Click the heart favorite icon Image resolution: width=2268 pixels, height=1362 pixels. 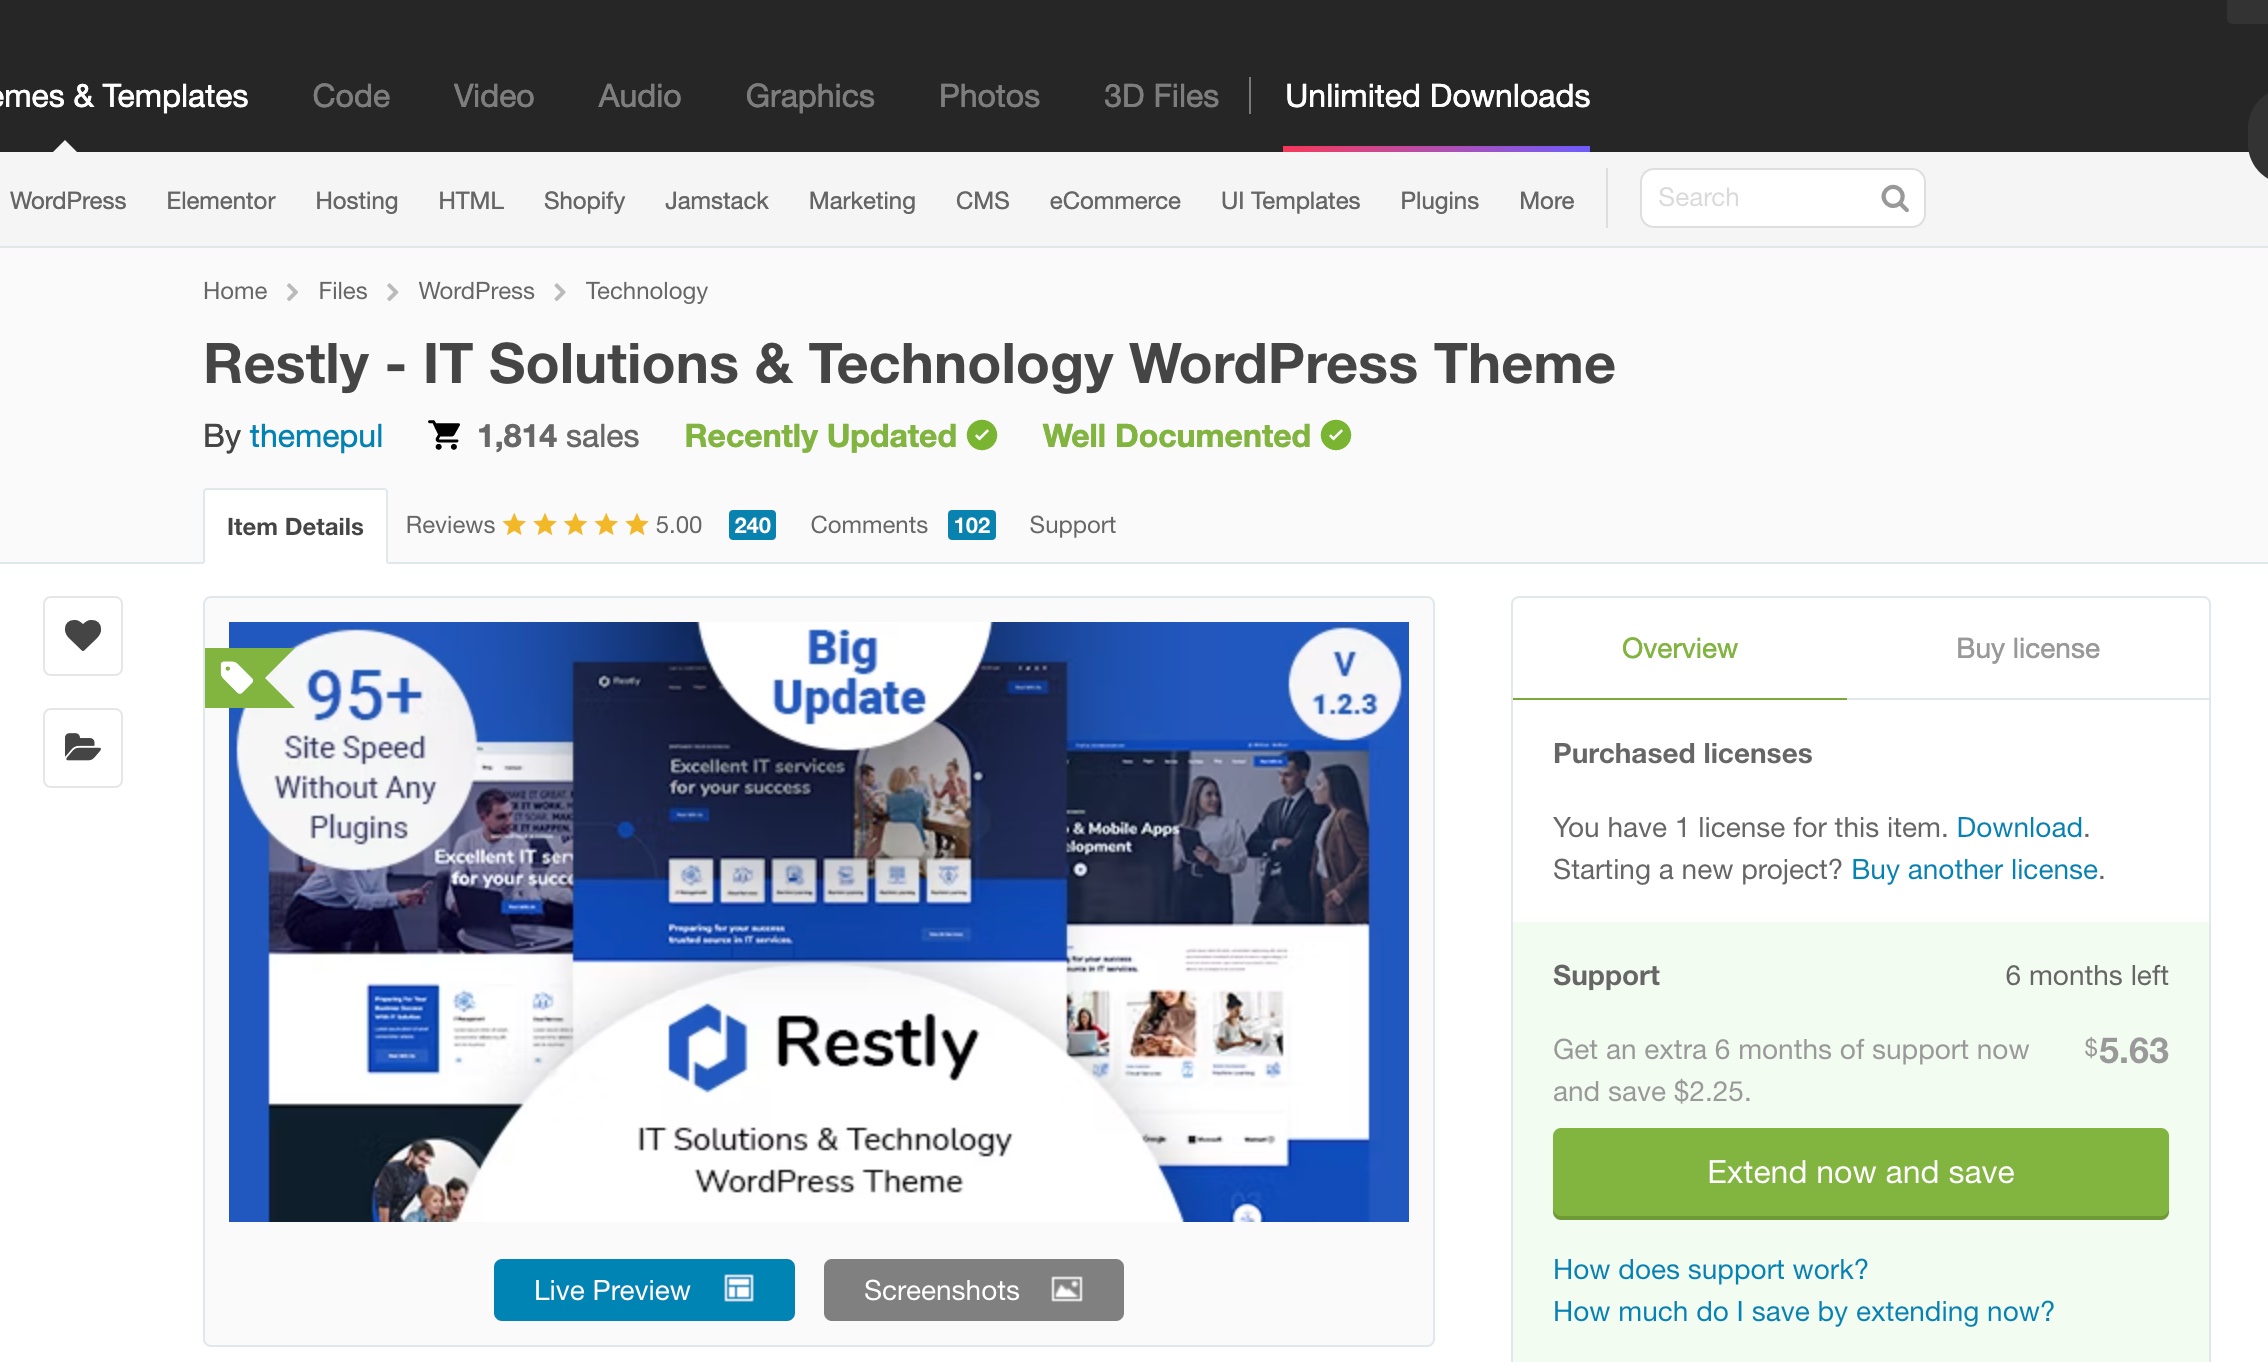coord(83,635)
